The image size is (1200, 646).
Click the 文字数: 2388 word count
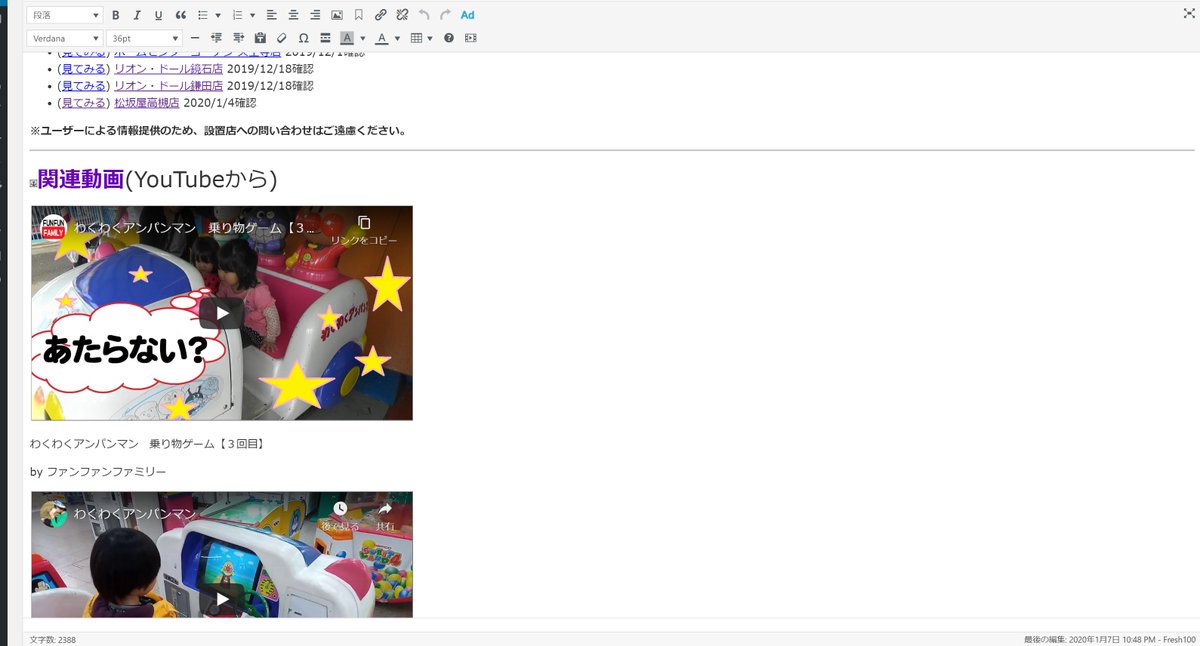[x=53, y=639]
